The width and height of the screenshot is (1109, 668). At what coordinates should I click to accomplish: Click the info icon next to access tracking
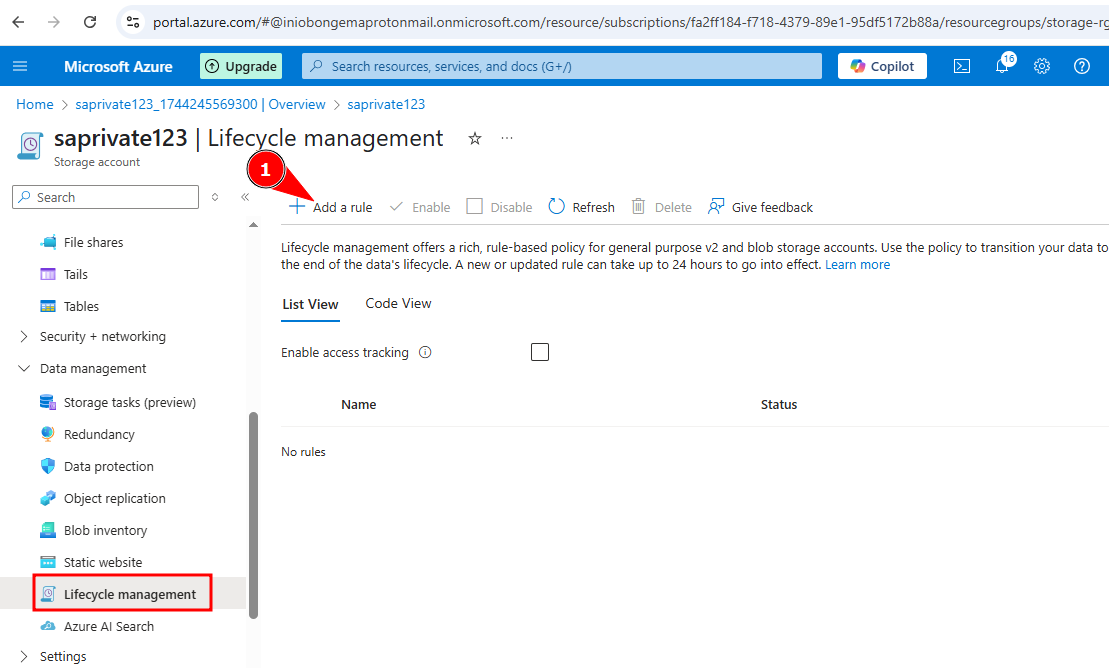point(425,352)
